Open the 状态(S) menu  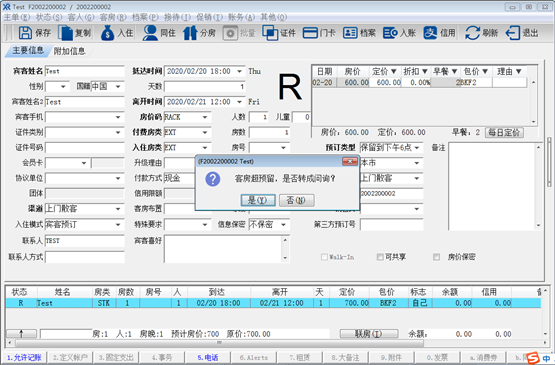(49, 17)
